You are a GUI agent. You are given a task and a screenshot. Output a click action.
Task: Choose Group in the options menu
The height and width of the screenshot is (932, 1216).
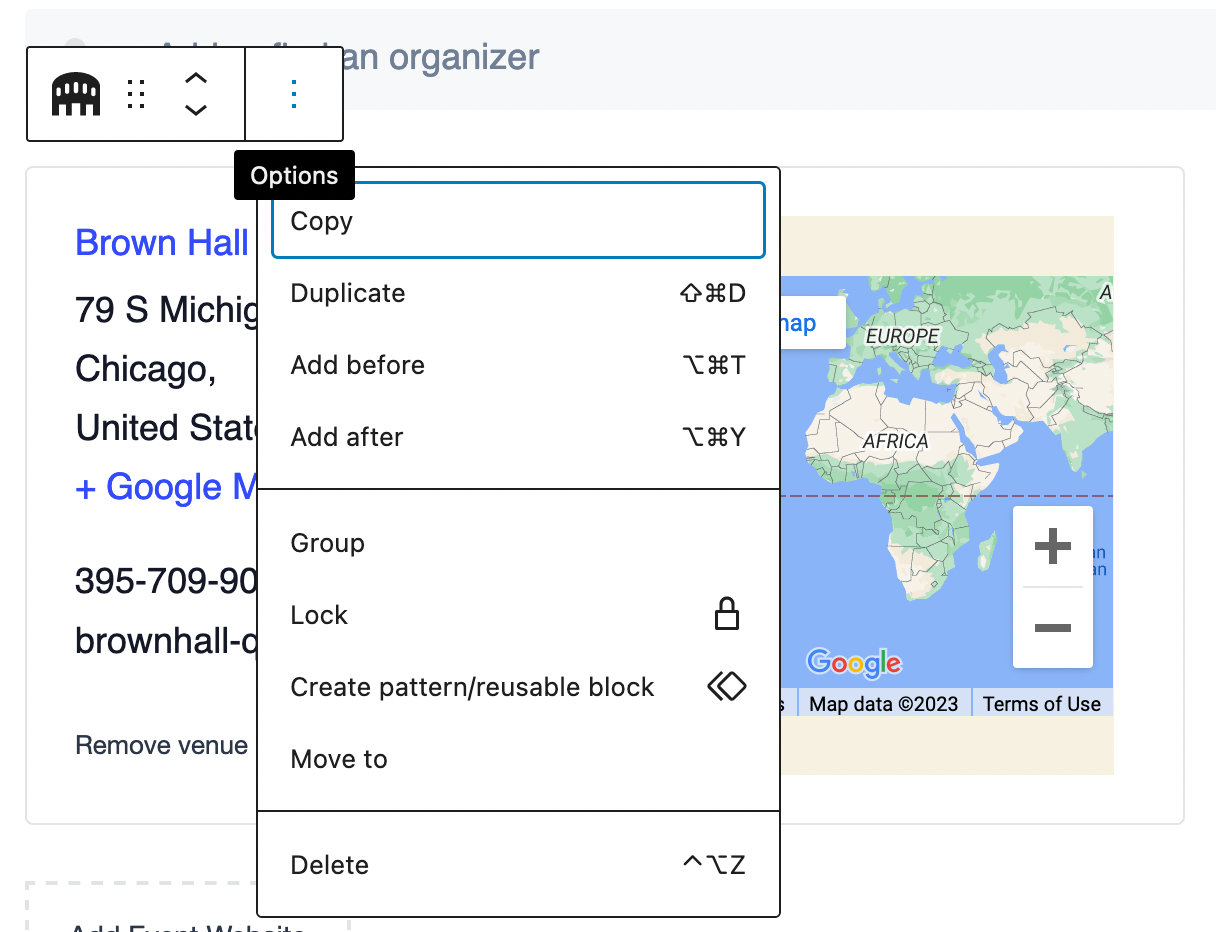click(518, 543)
